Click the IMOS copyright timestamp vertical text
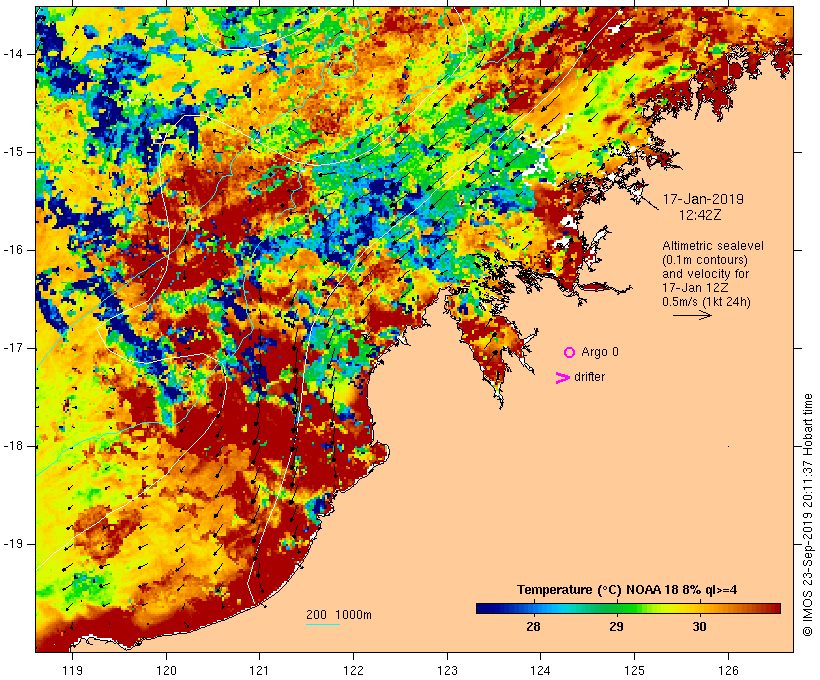The image size is (820, 680). click(x=808, y=515)
